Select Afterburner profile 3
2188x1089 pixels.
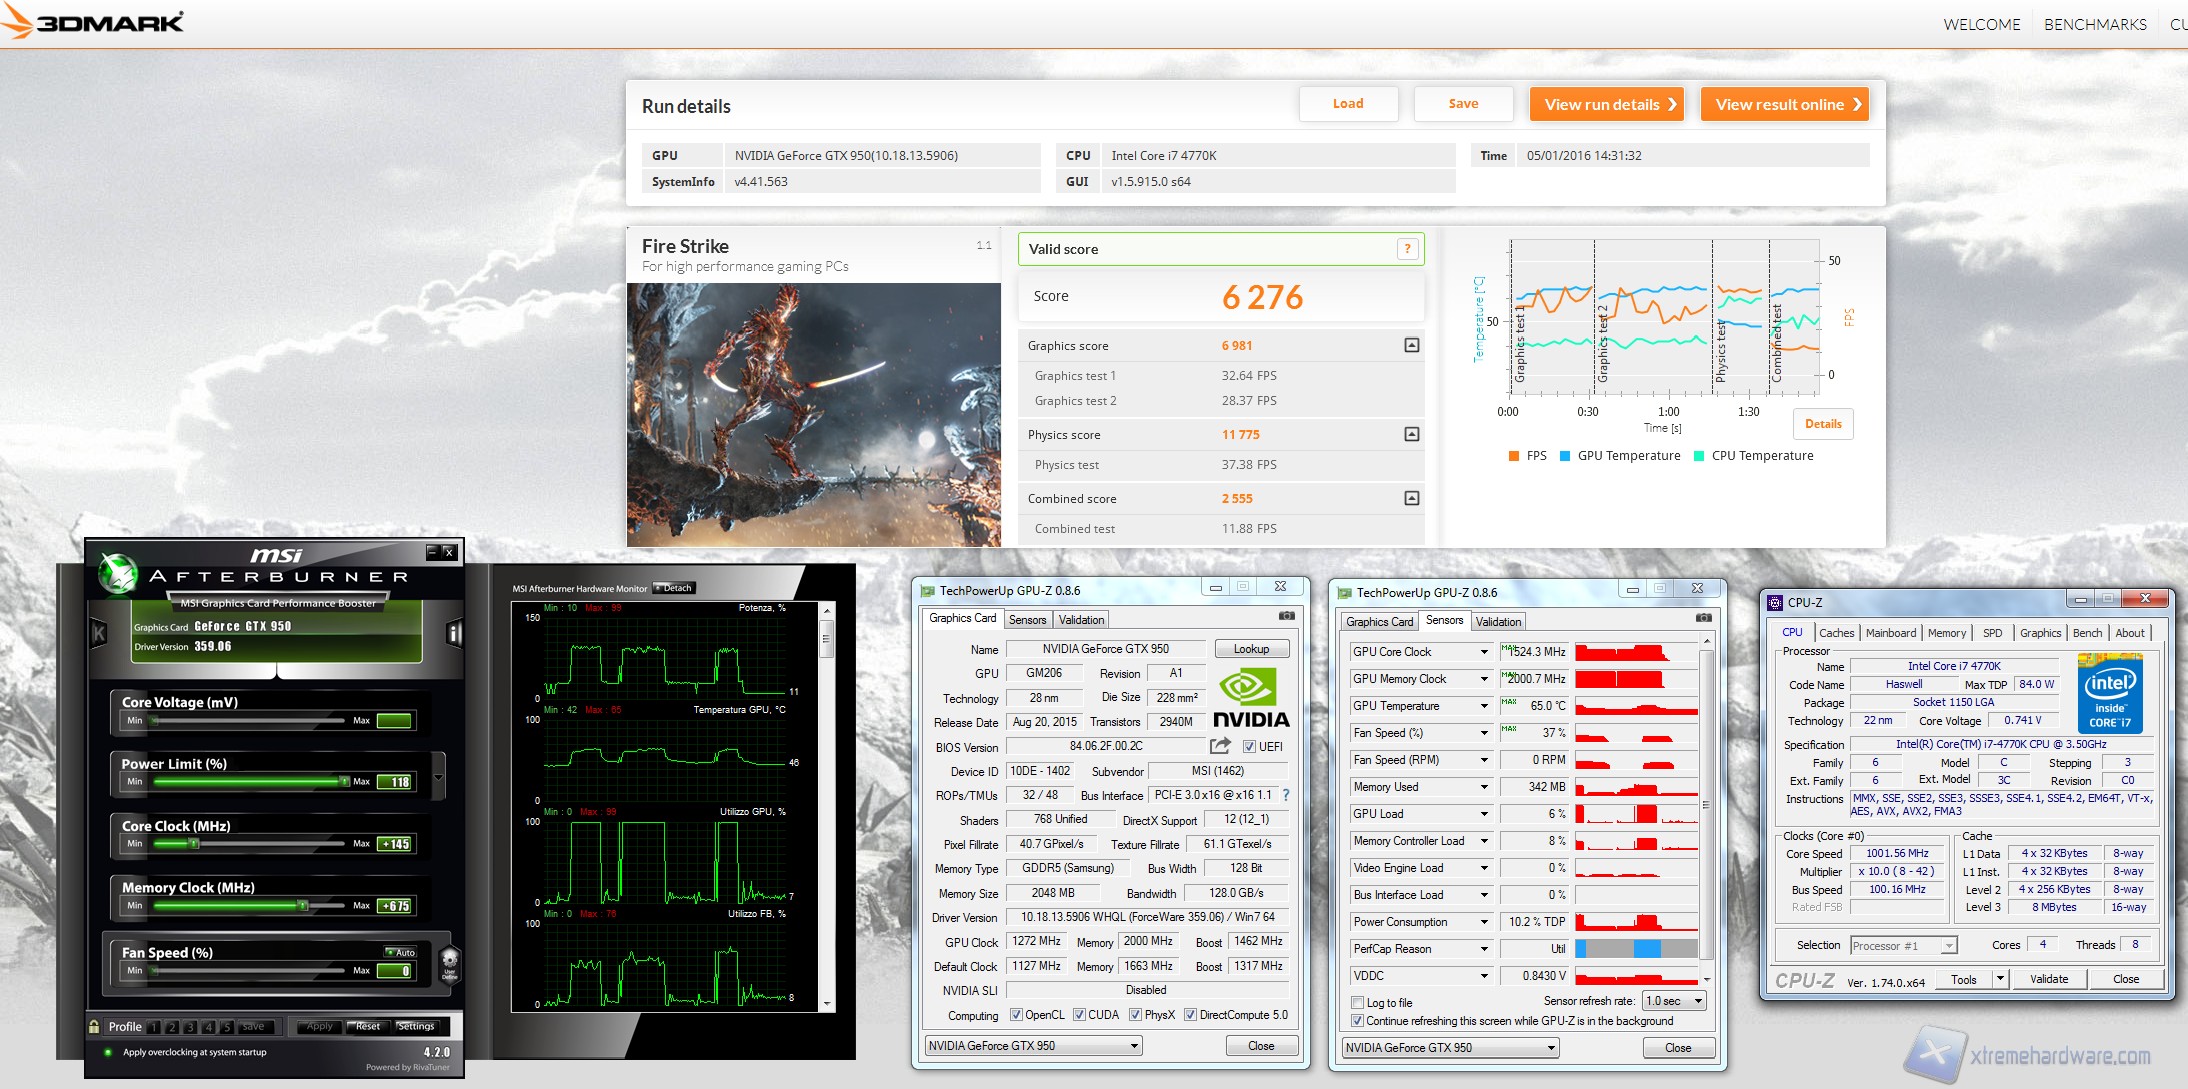point(188,1026)
